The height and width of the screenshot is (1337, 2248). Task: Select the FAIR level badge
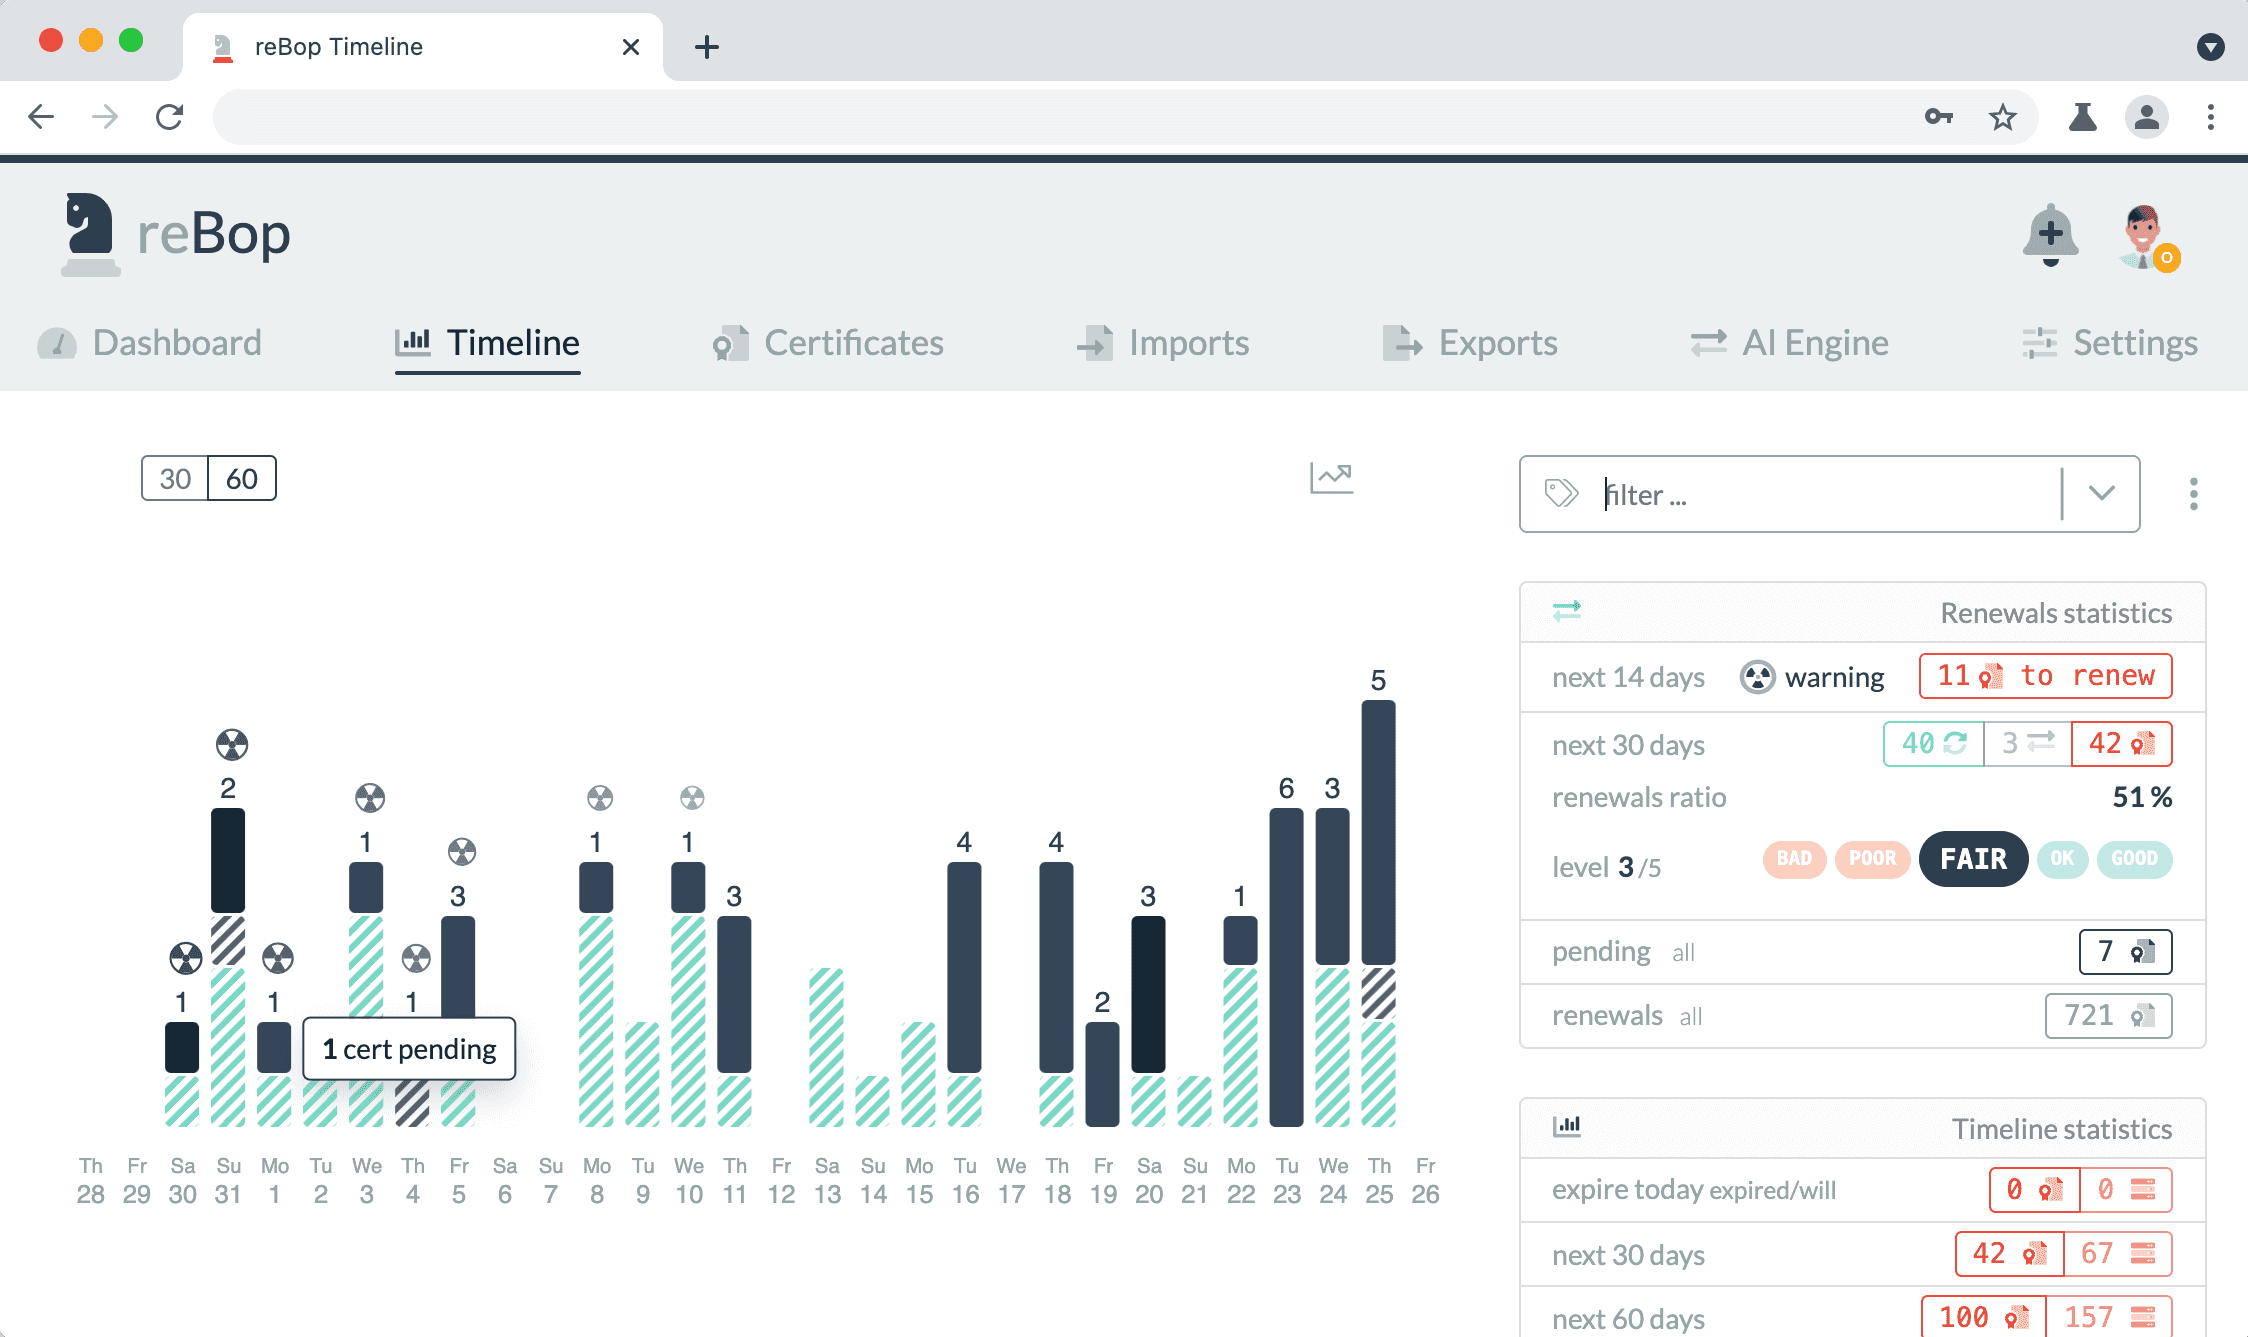click(x=1973, y=859)
